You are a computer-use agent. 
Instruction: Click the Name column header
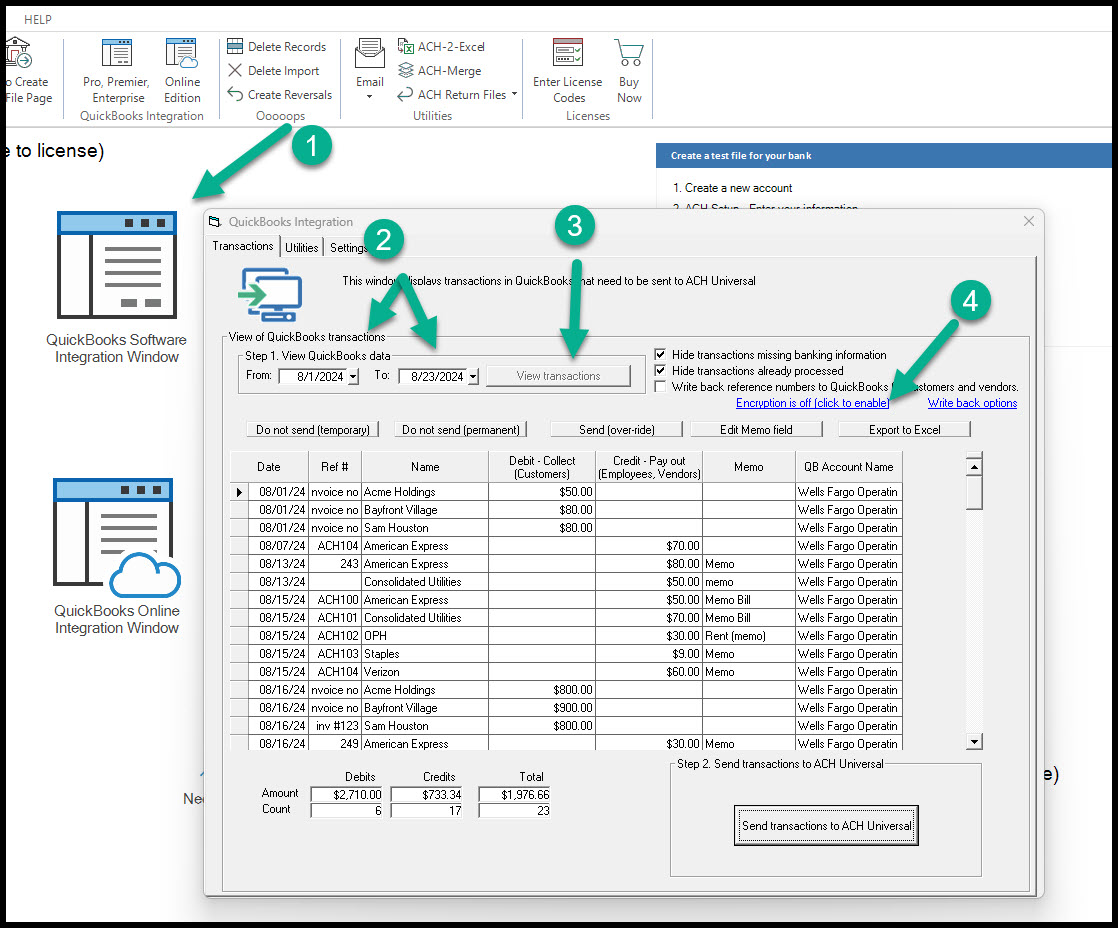pos(425,467)
